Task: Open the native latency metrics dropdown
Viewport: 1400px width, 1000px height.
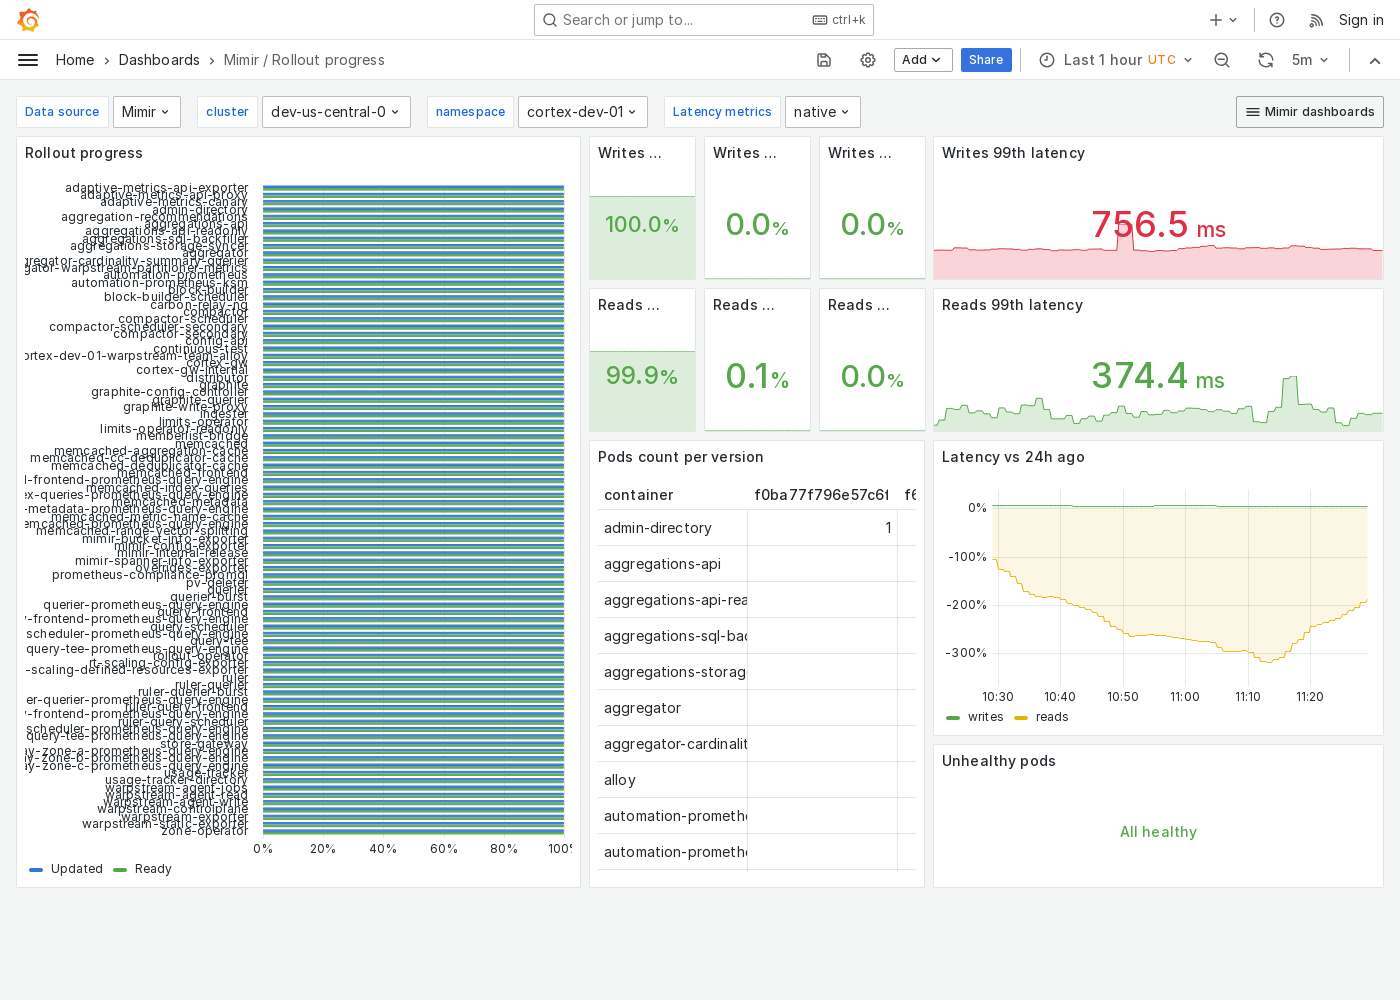Action: (822, 112)
